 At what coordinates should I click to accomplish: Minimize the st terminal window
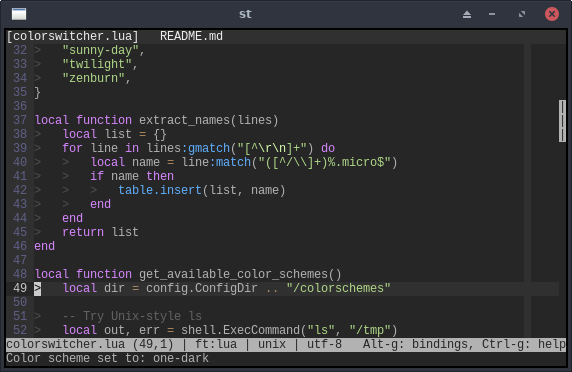tap(492, 14)
